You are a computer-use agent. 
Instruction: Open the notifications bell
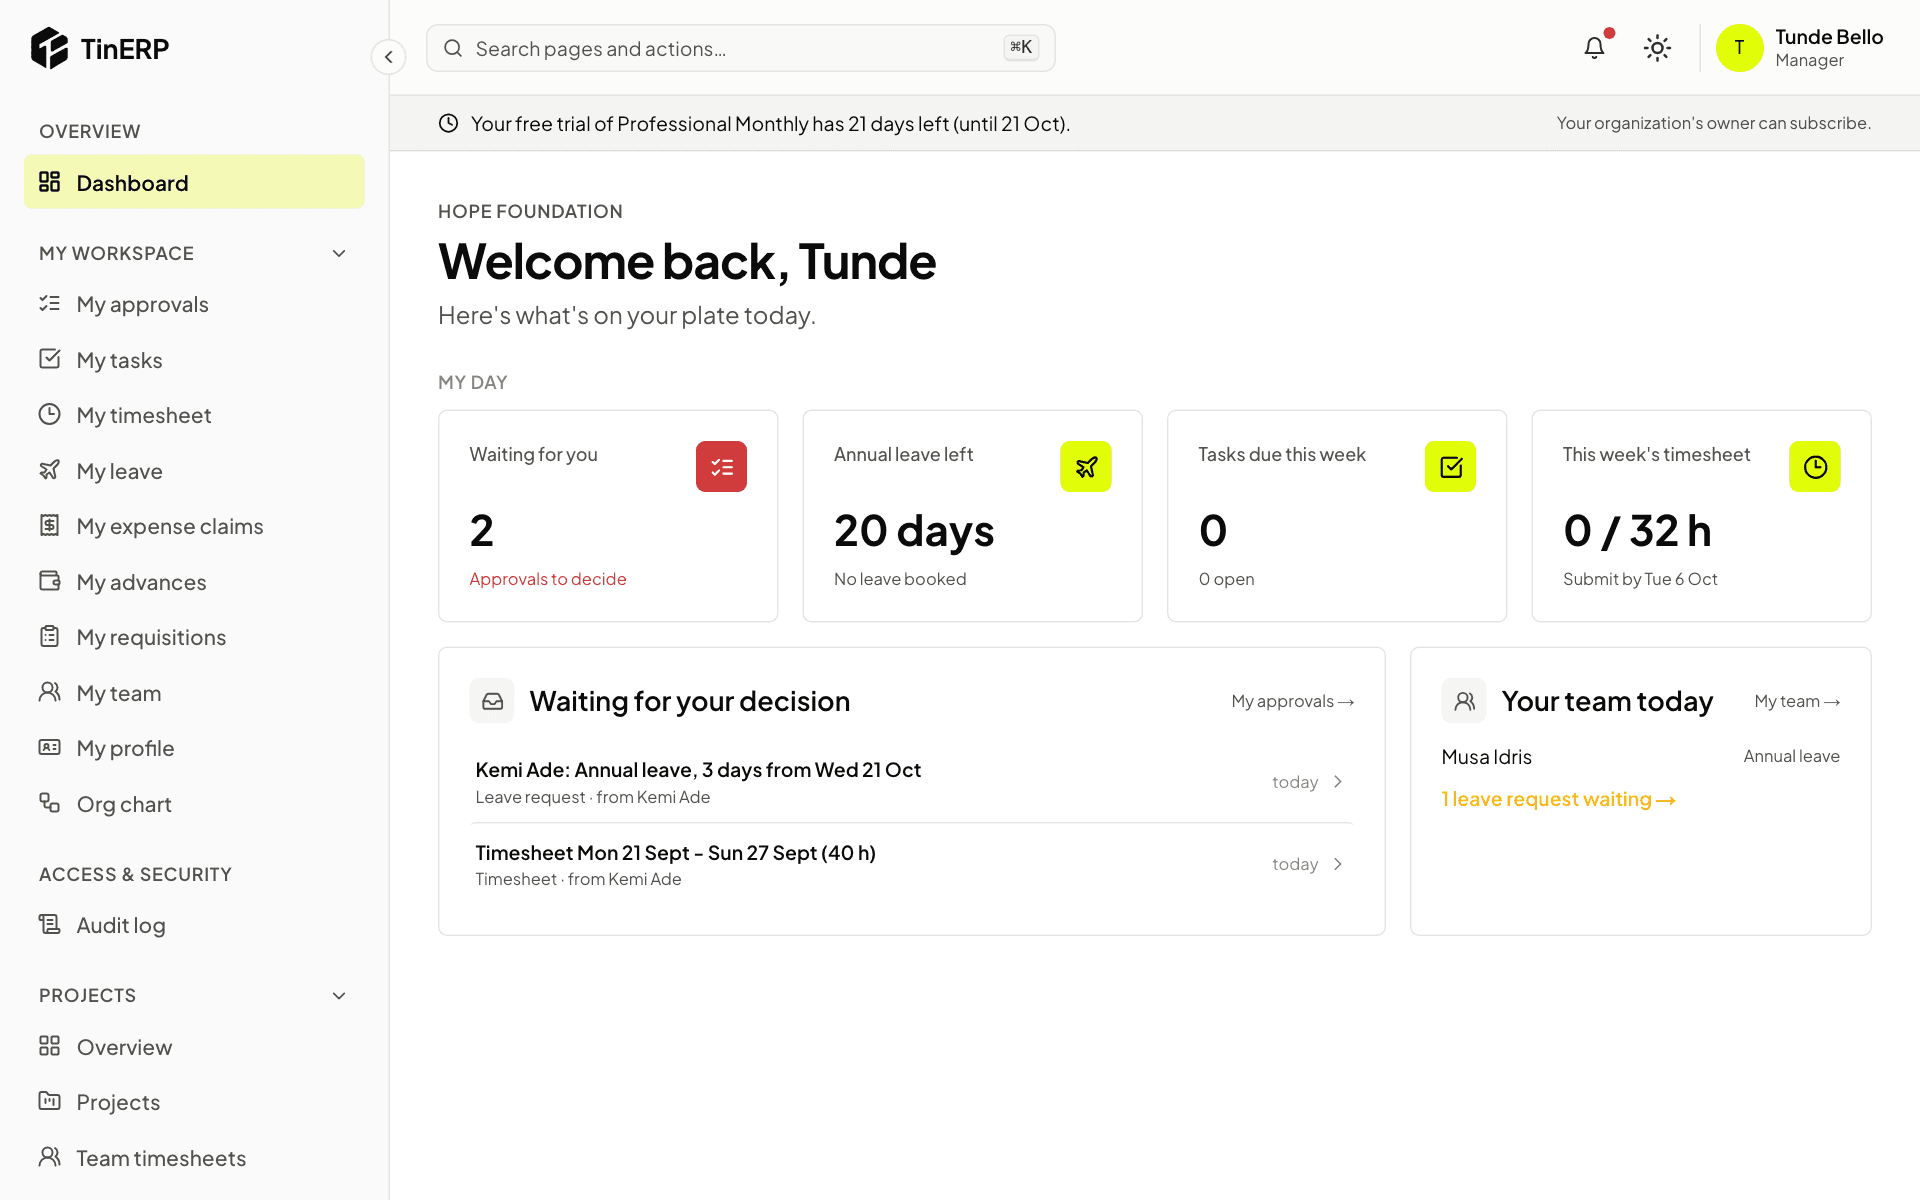click(x=1594, y=48)
